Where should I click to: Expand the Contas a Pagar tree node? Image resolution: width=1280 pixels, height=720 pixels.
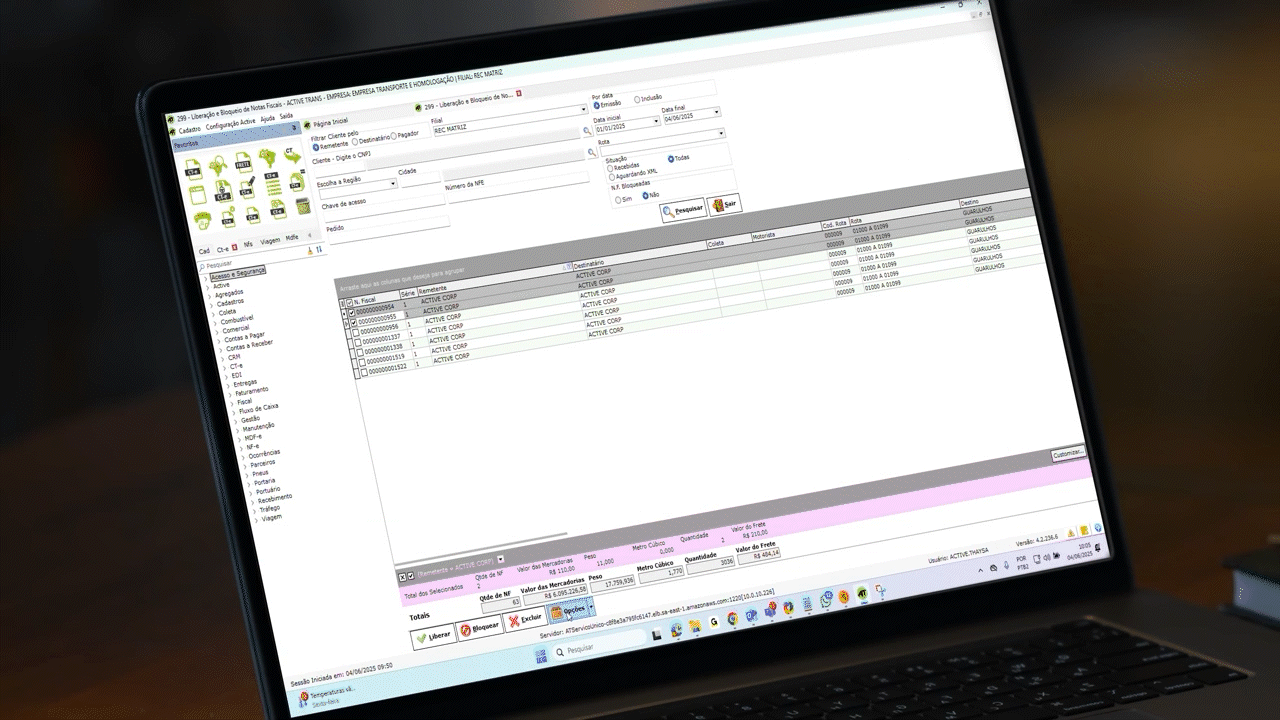coord(219,337)
